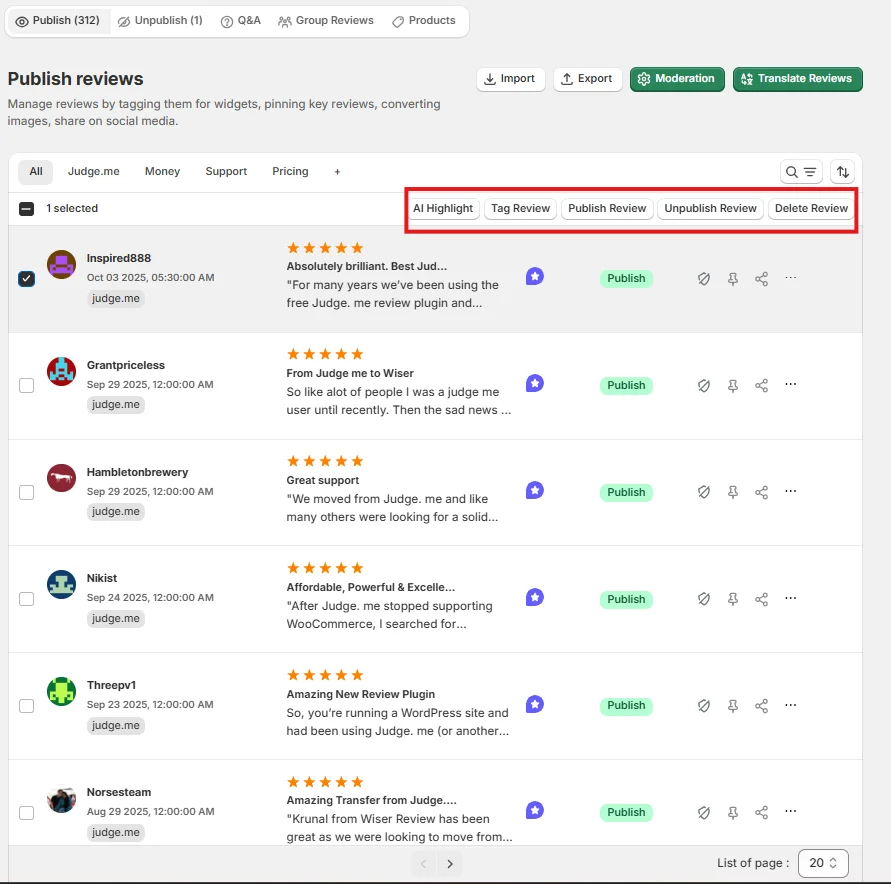Pin Inspired888's review using the pin icon

pos(733,279)
